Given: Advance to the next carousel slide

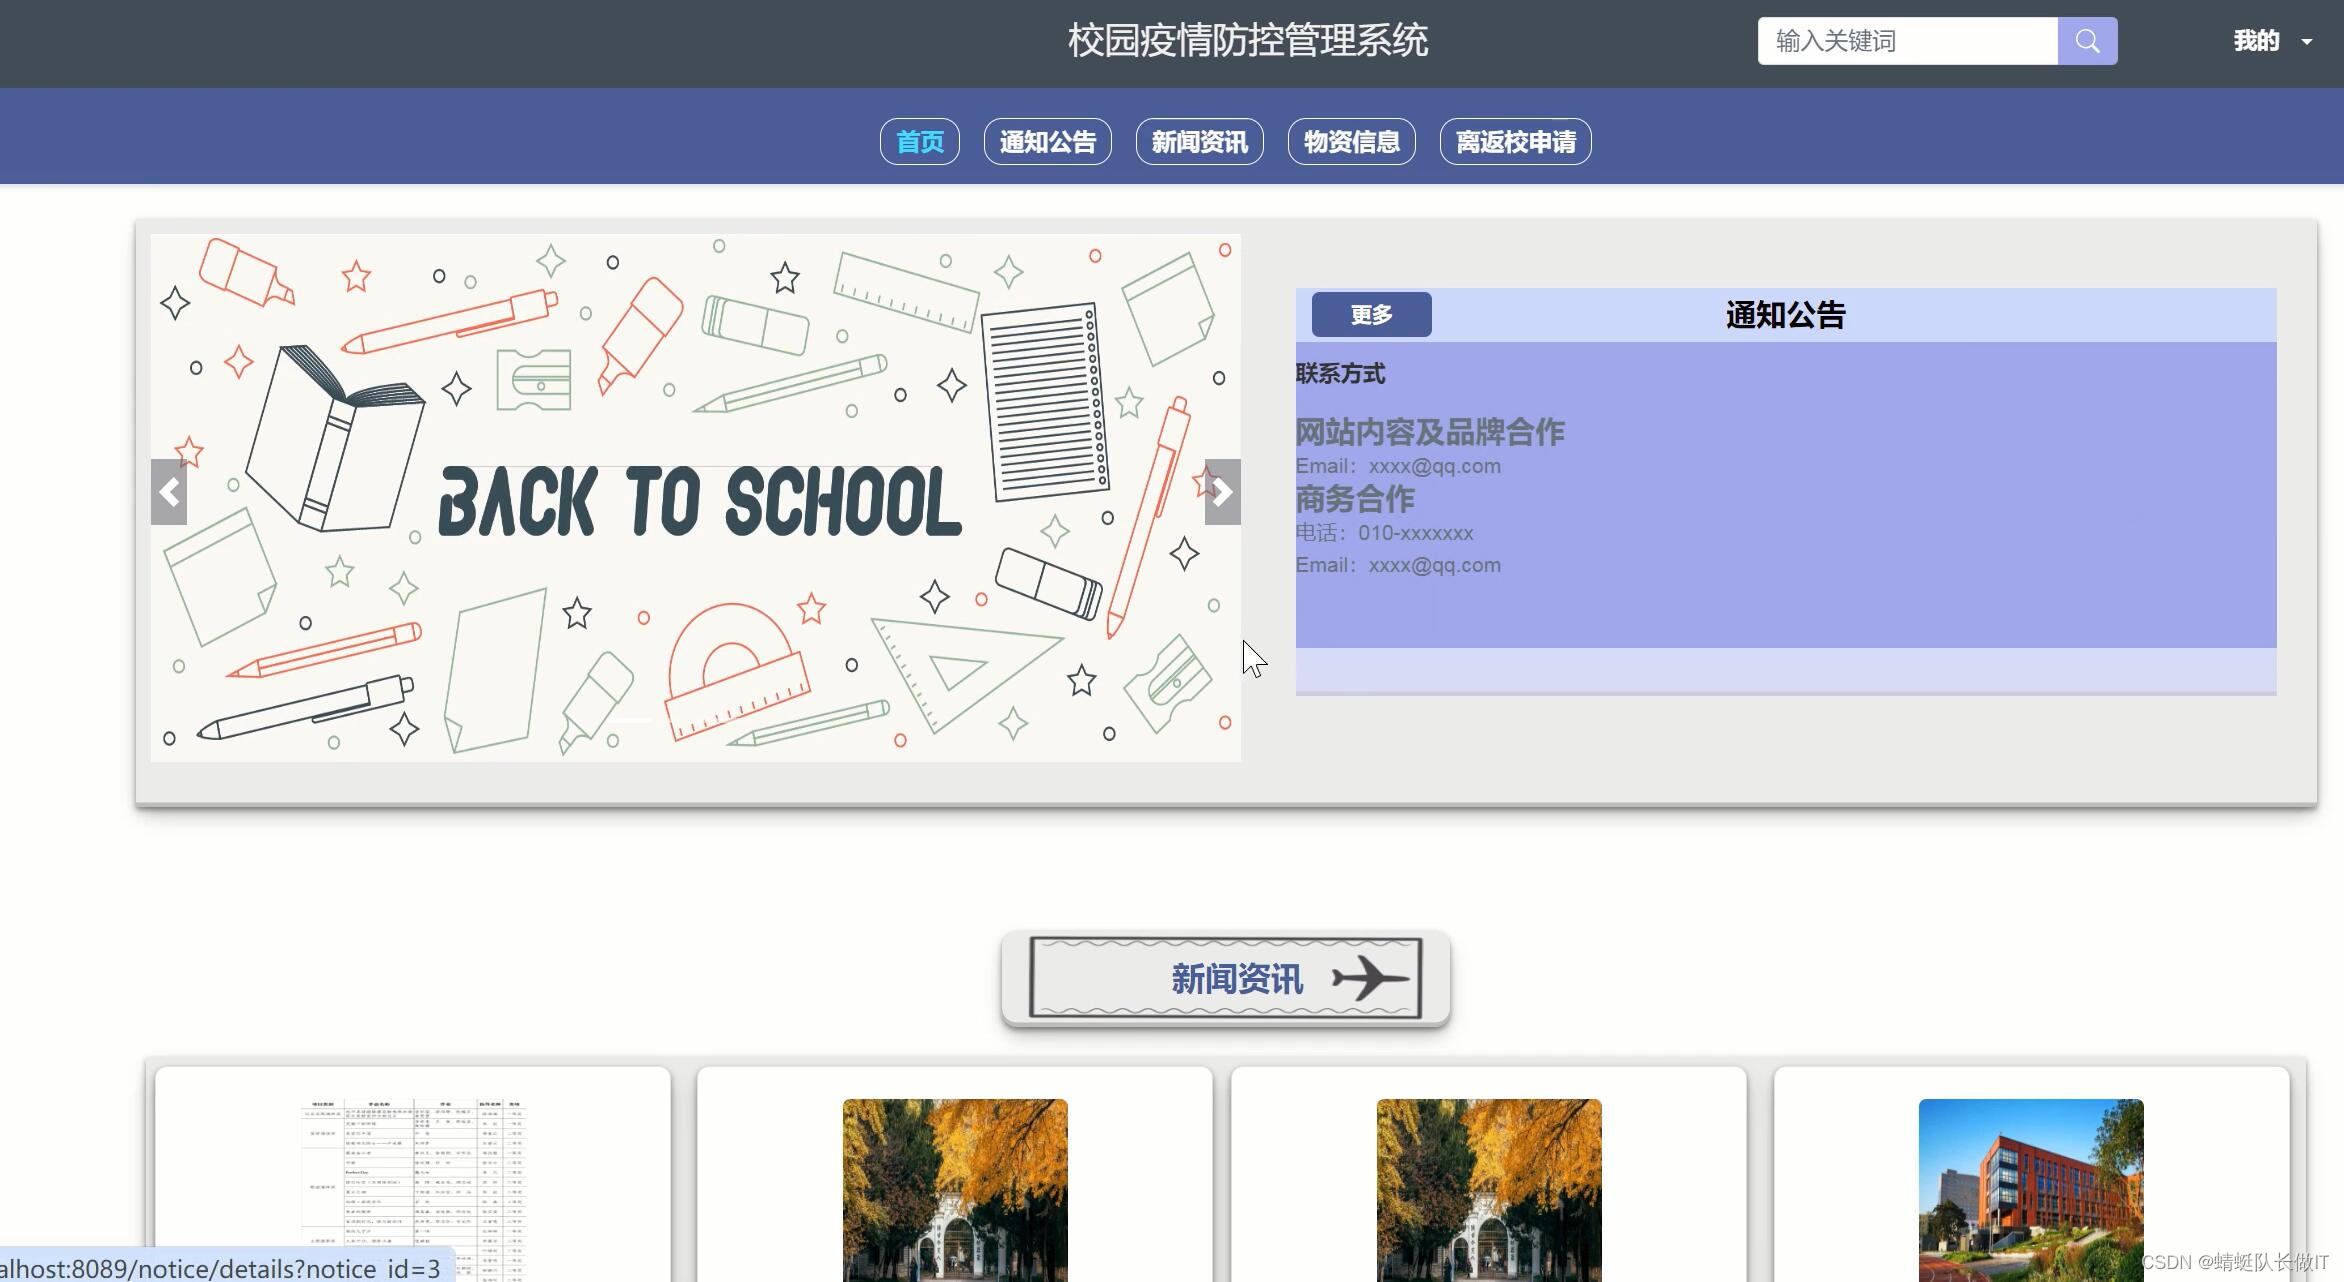Looking at the screenshot, I should tap(1222, 492).
